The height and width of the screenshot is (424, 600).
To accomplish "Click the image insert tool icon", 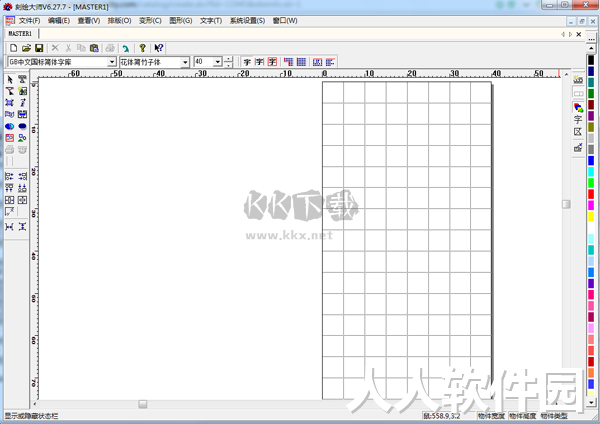I will pos(23,91).
